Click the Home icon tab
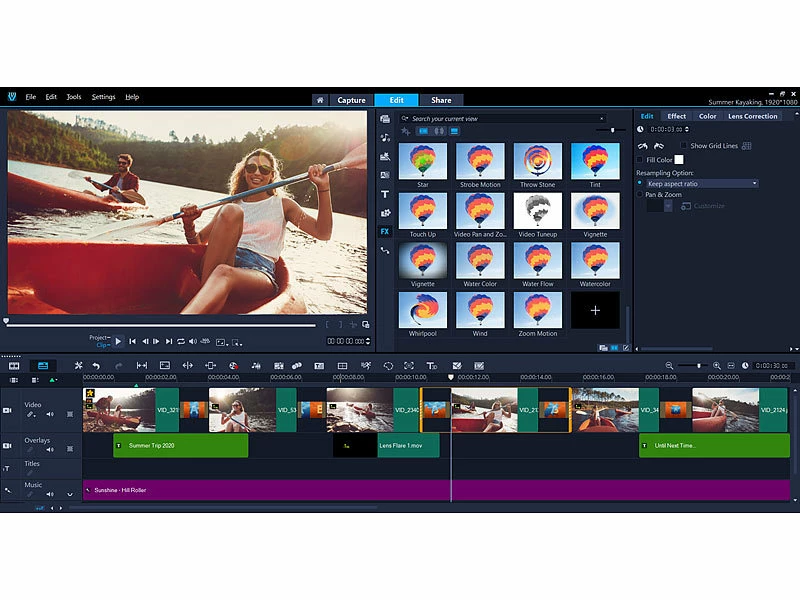The height and width of the screenshot is (600, 800). pyautogui.click(x=319, y=100)
